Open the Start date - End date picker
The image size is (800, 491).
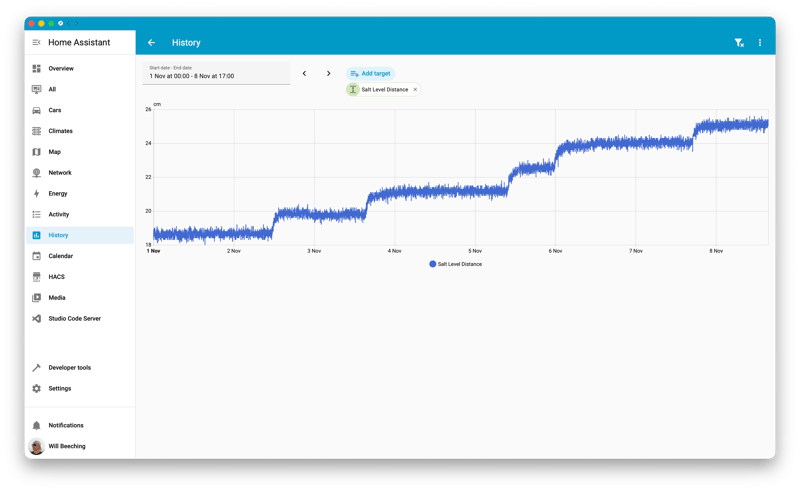pos(216,73)
